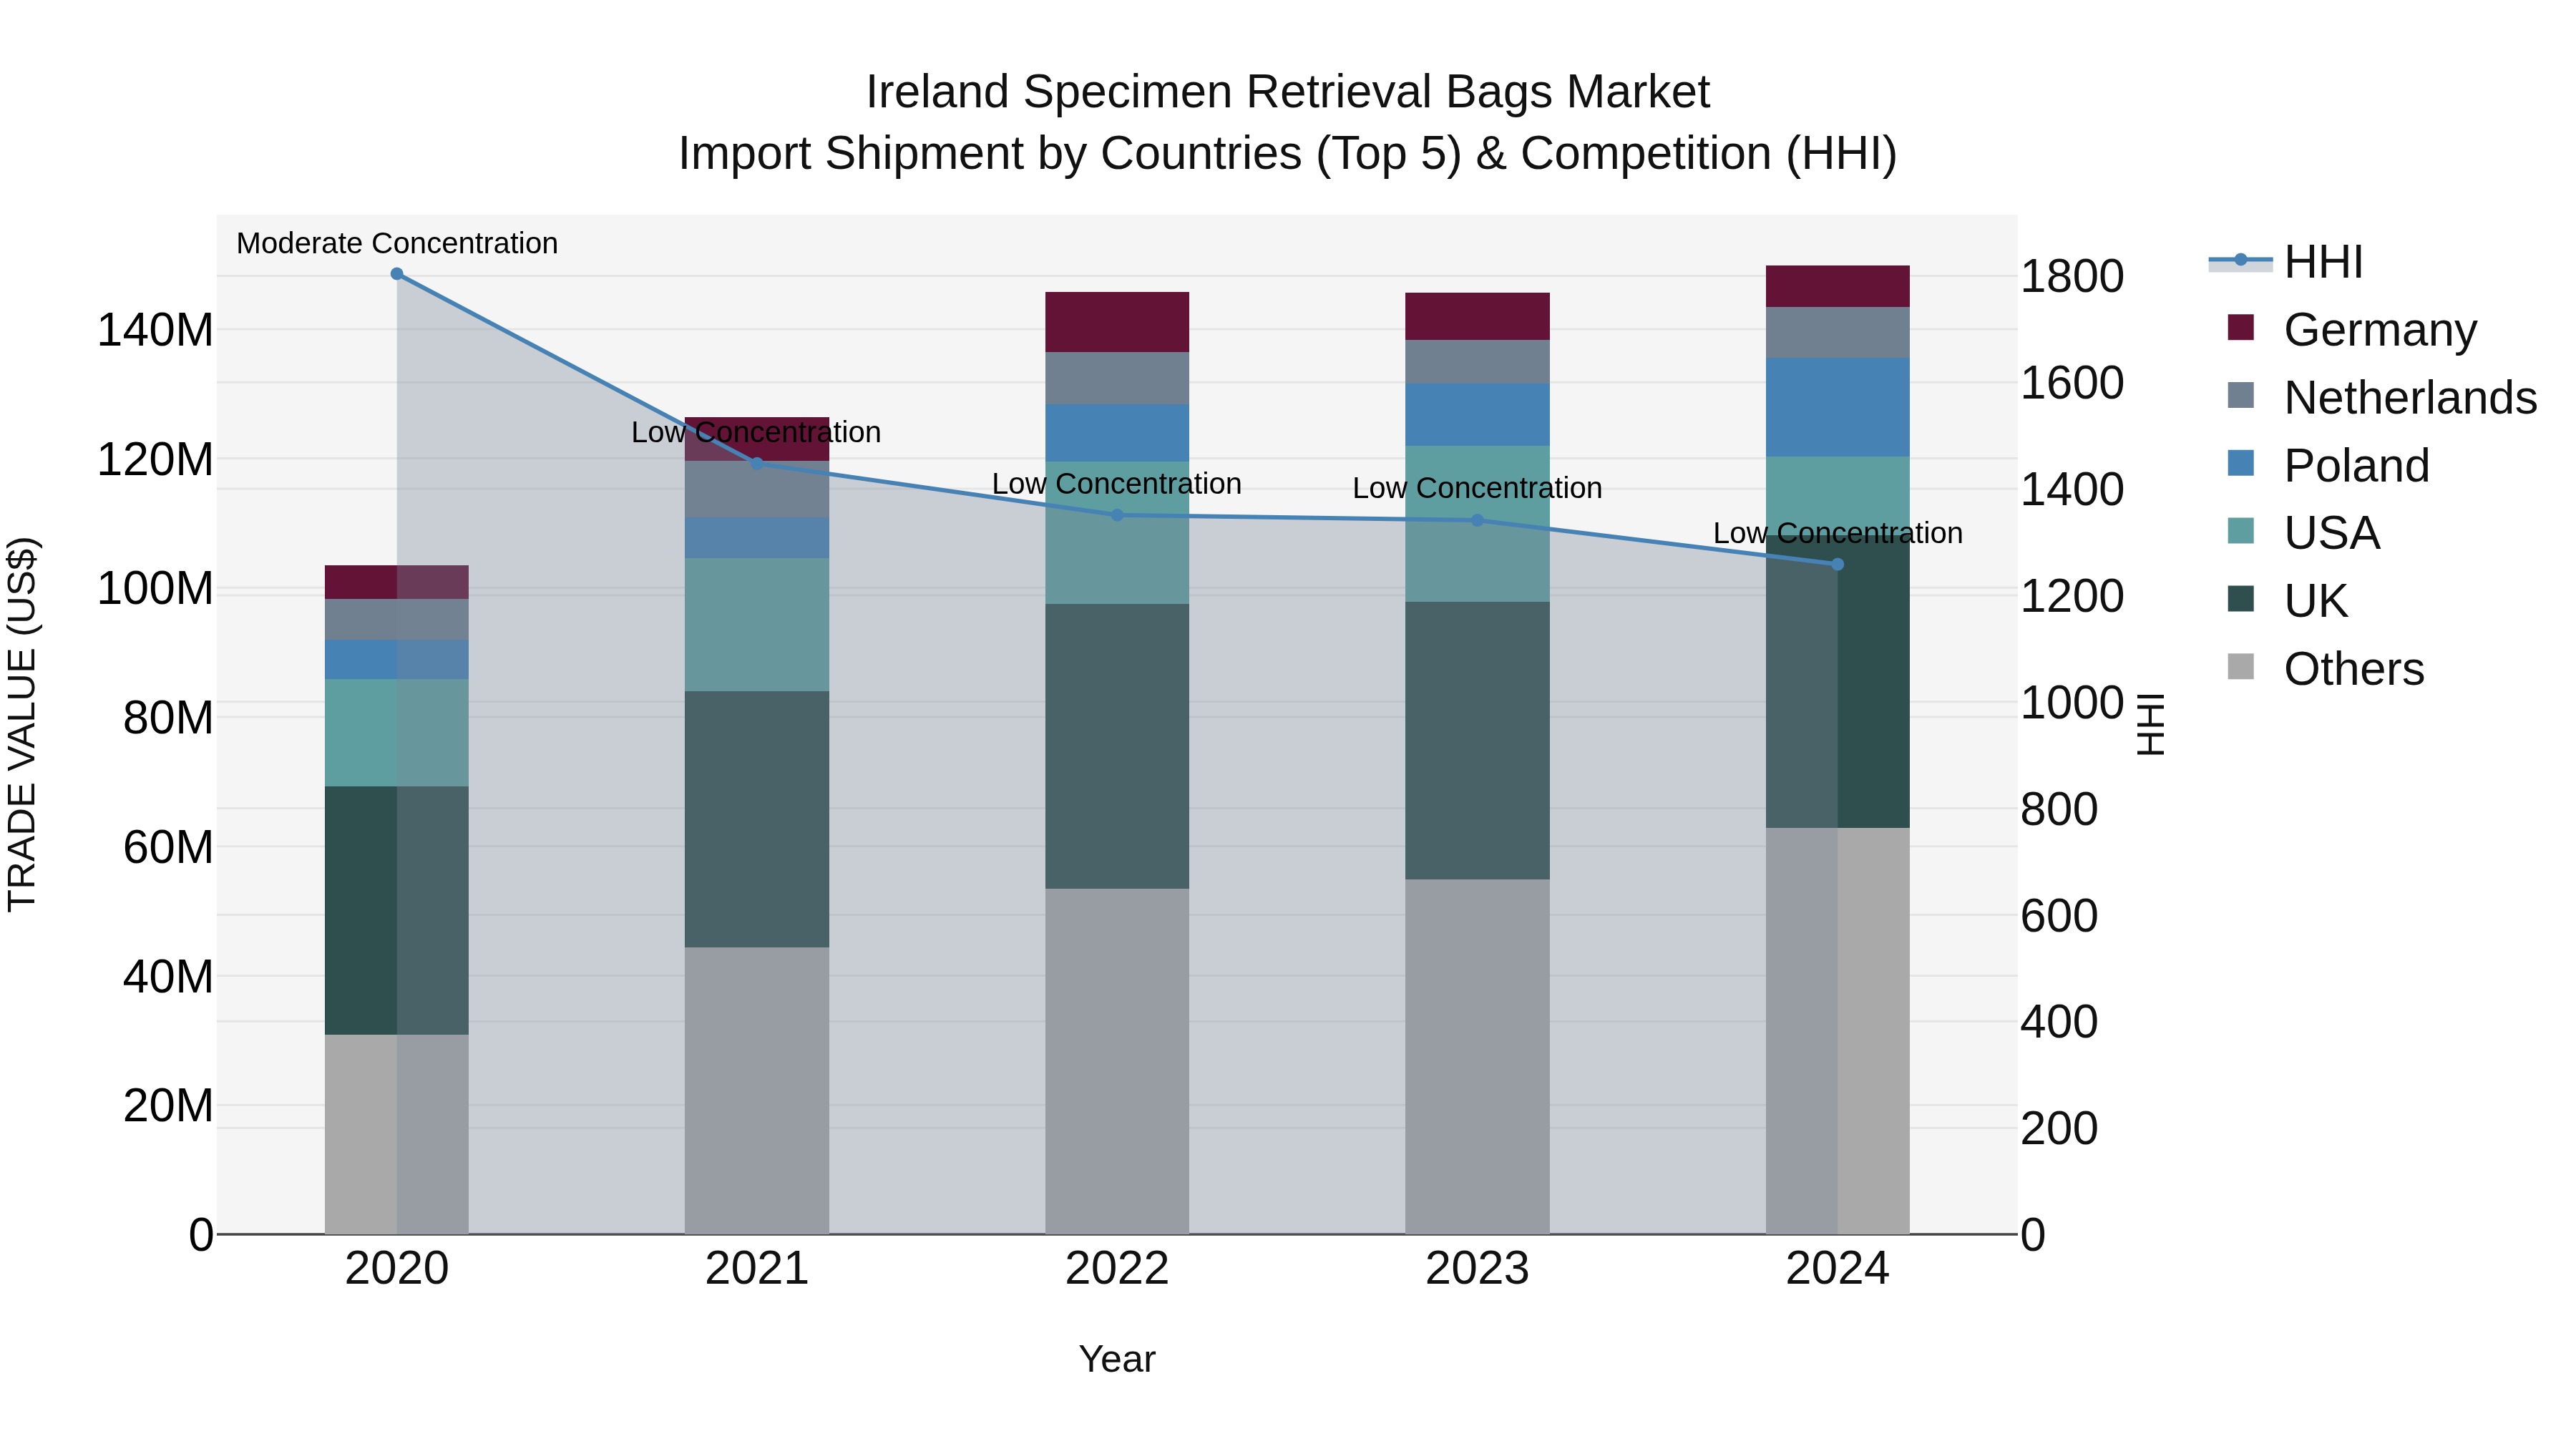Click the 2020 Germany bar segment
Viewport: 2576px width, 1449px height.
[397, 582]
